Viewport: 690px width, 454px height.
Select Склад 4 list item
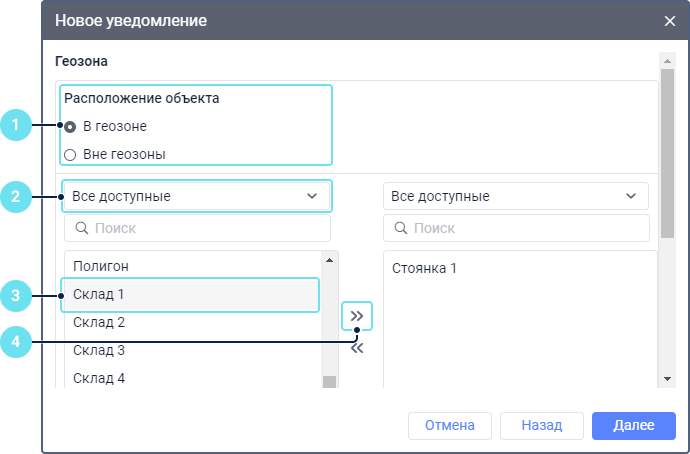[x=100, y=378]
